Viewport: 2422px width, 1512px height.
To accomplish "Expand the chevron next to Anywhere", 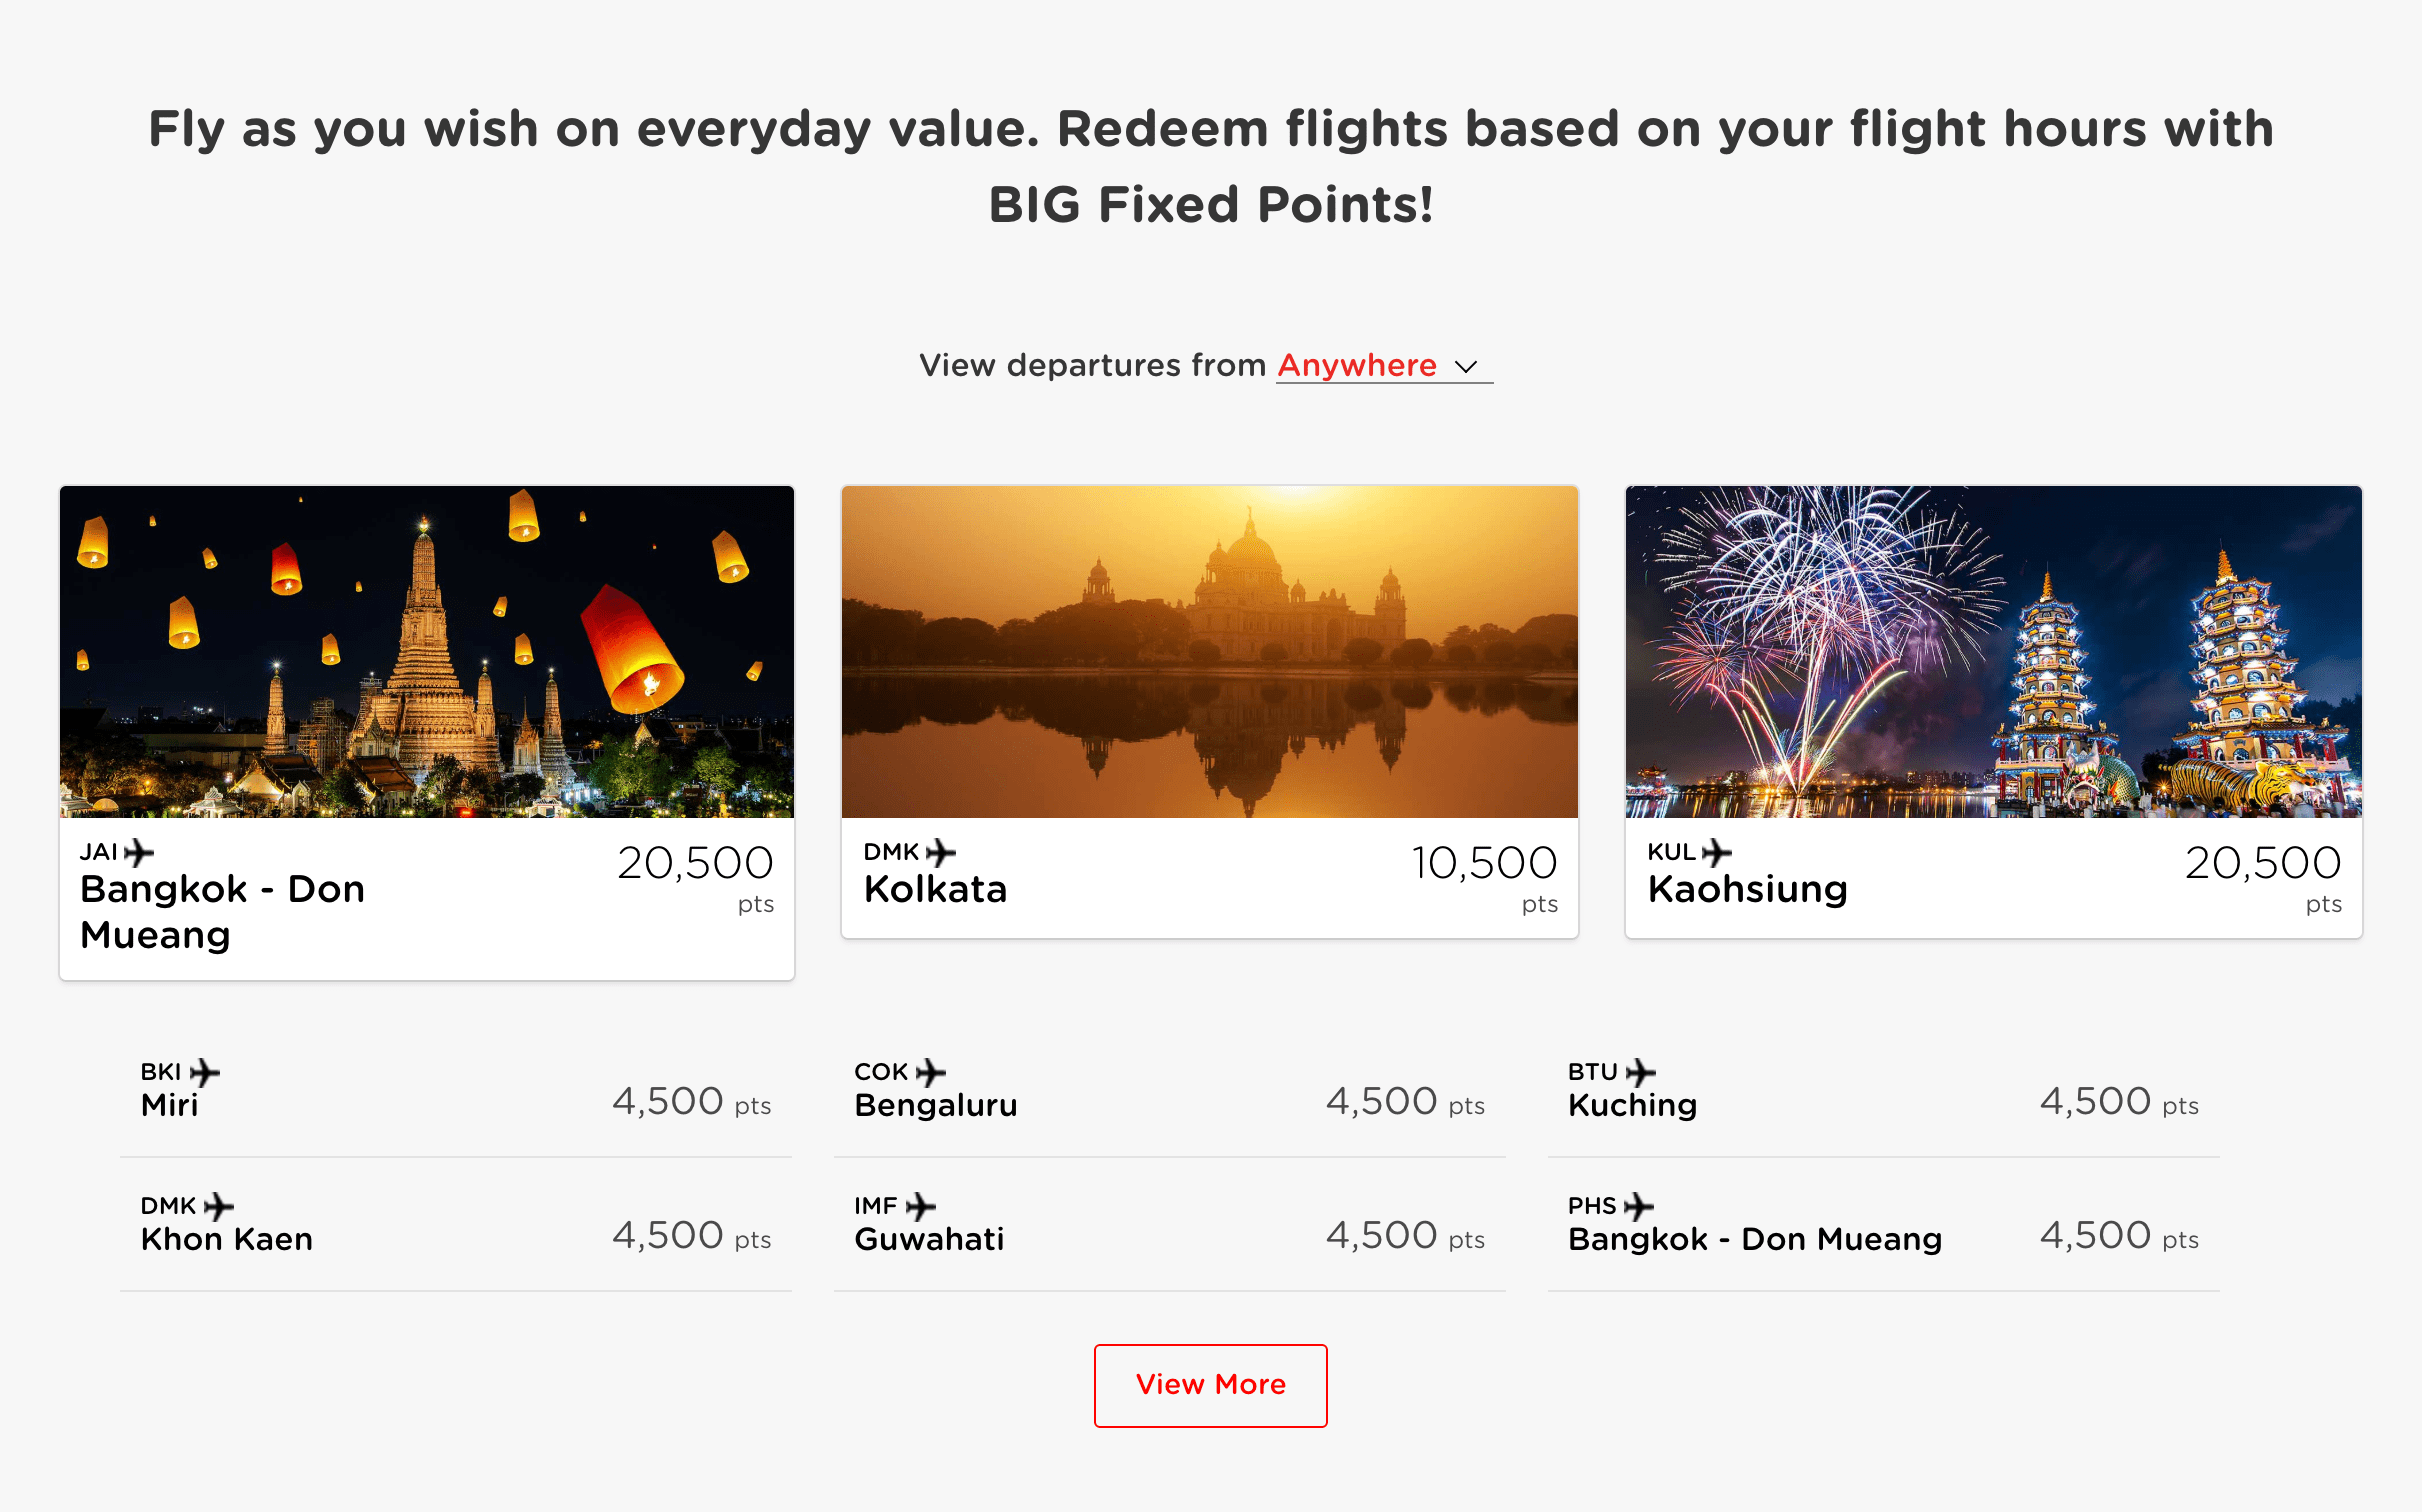I will pyautogui.click(x=1466, y=367).
